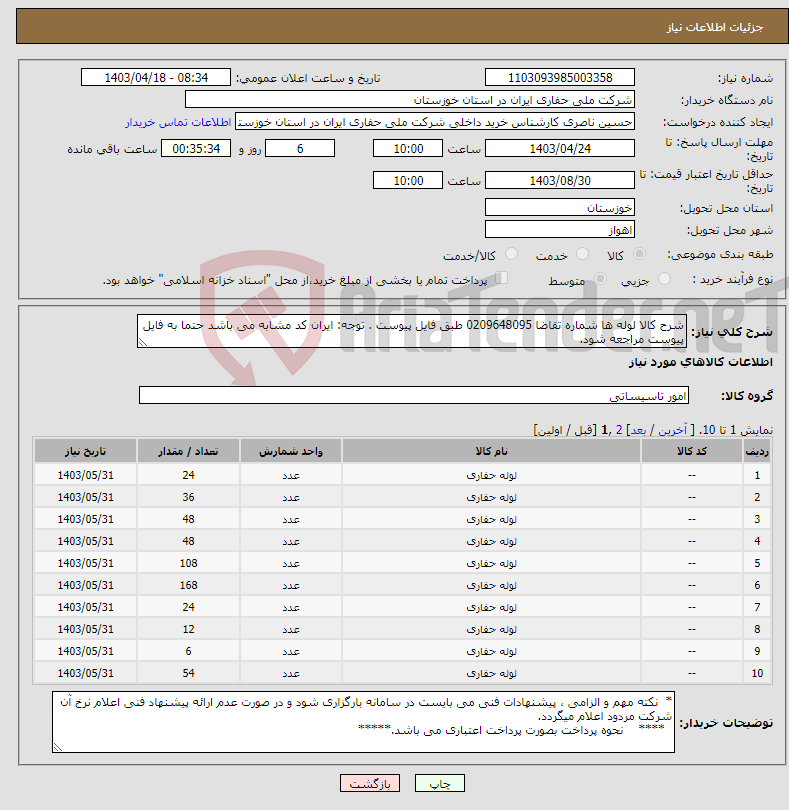Open the آخرین (last) page link
This screenshot has height=810, width=789.
pyautogui.click(x=672, y=430)
